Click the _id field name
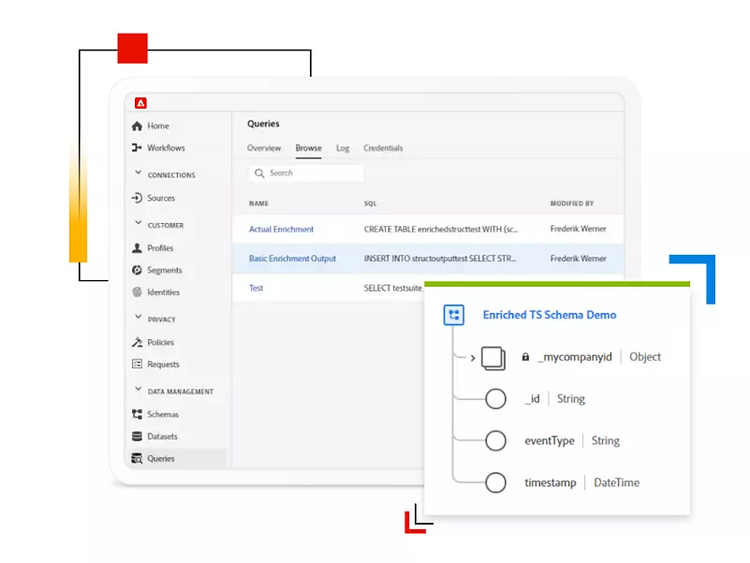This screenshot has width=750, height=563. 532,398
